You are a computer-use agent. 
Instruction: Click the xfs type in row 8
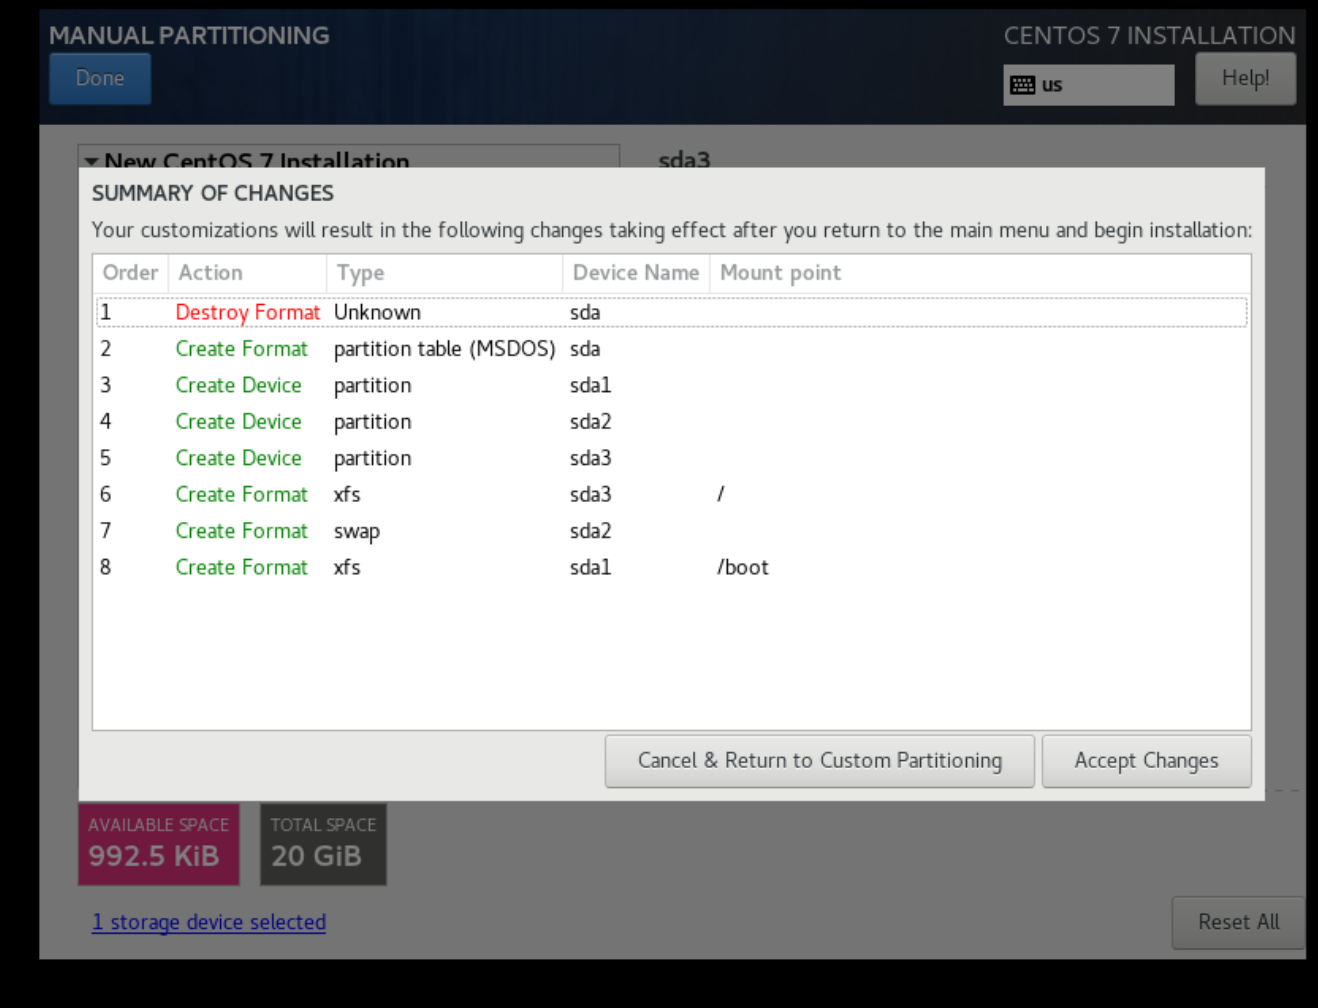[347, 567]
